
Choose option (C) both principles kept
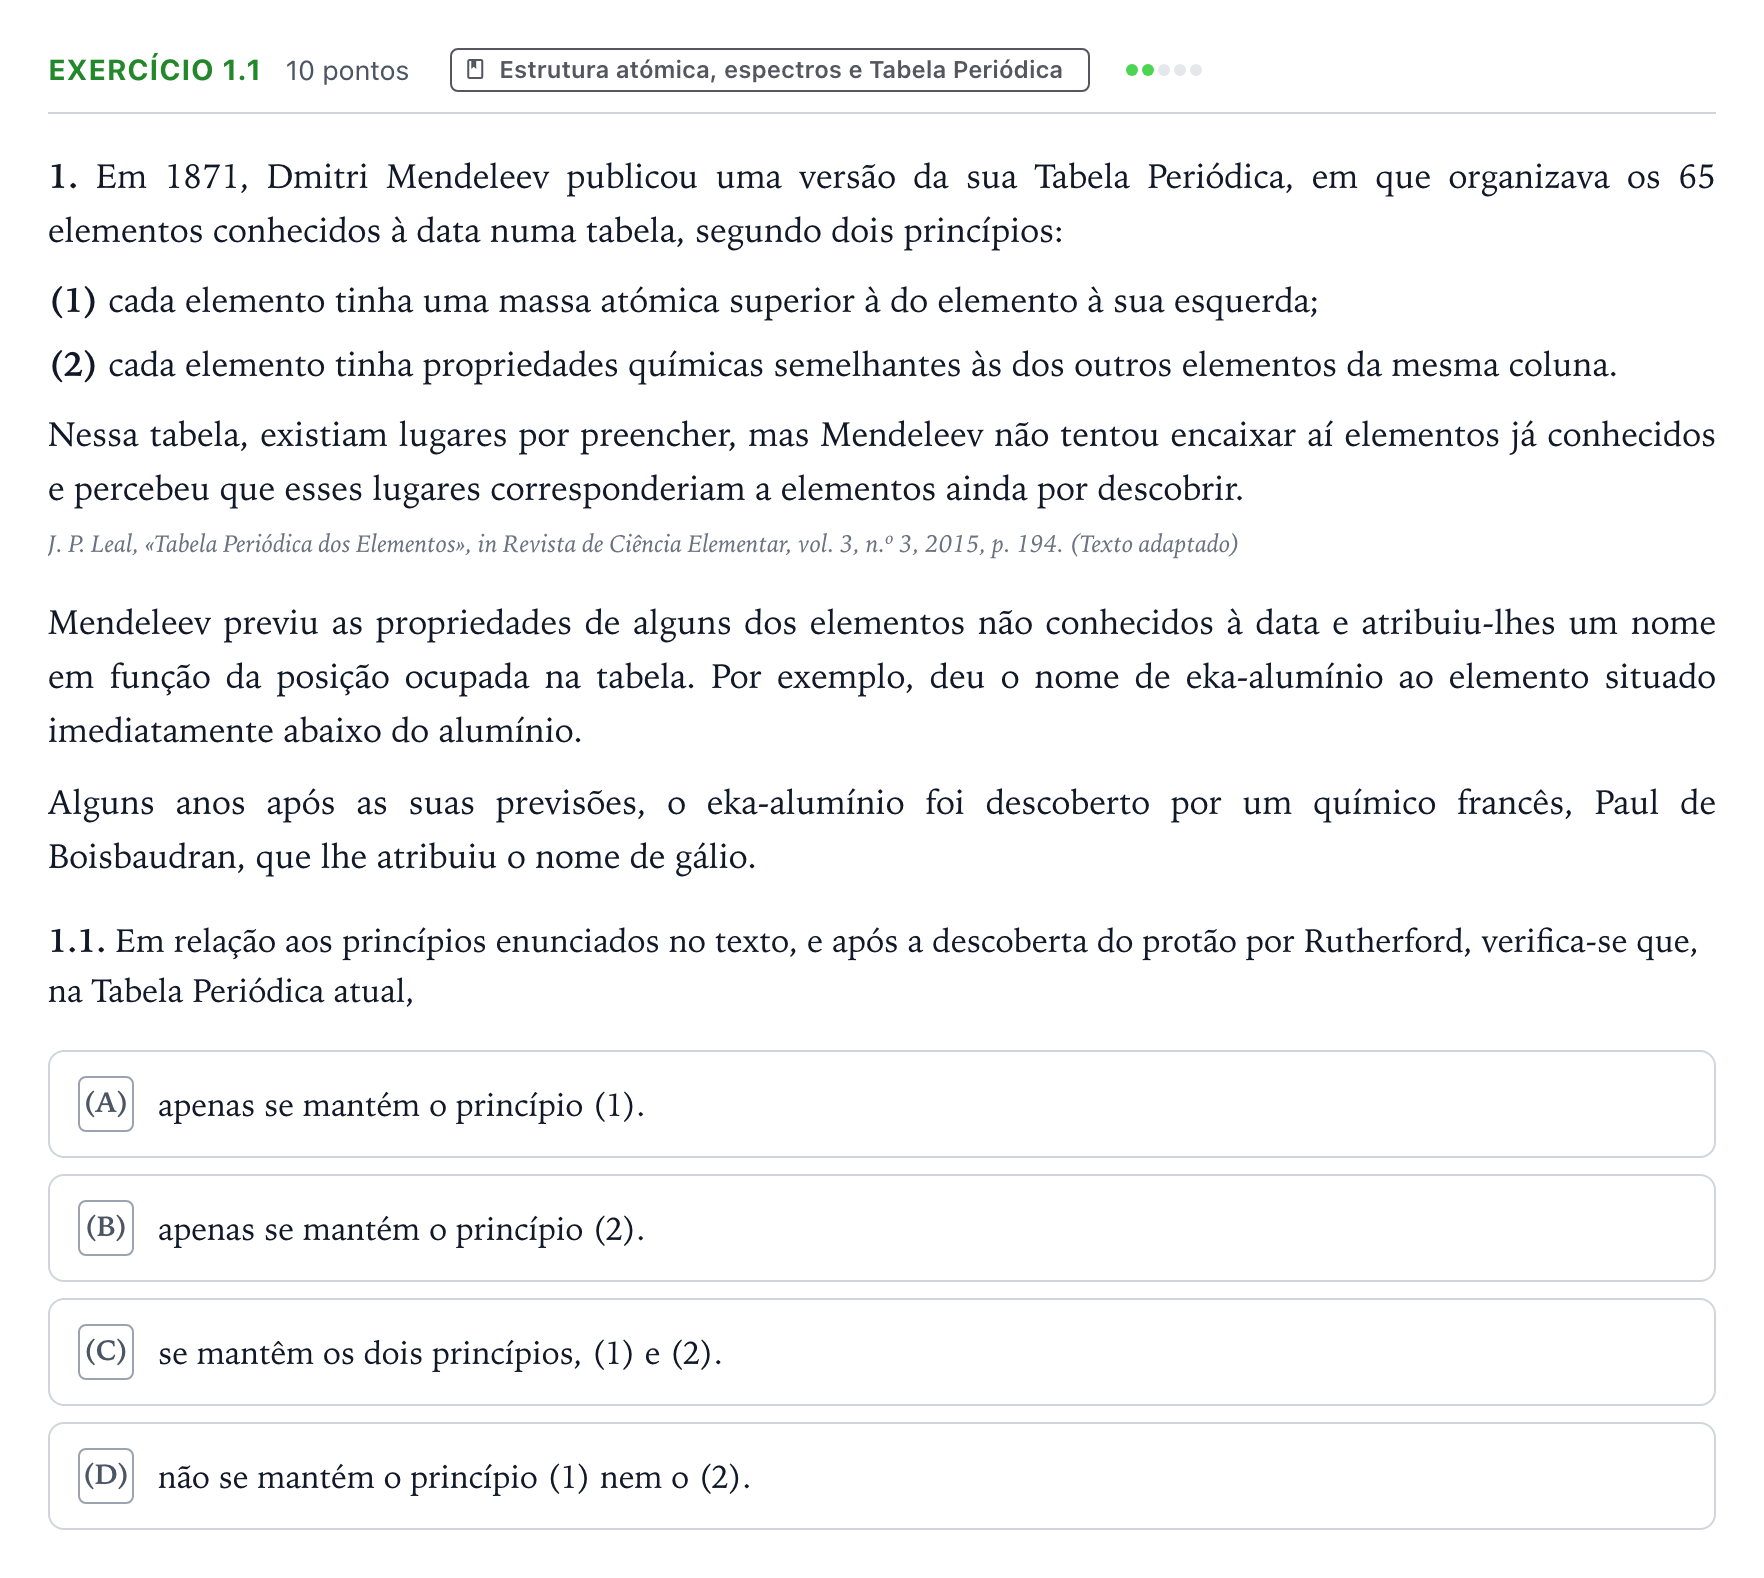click(881, 1352)
